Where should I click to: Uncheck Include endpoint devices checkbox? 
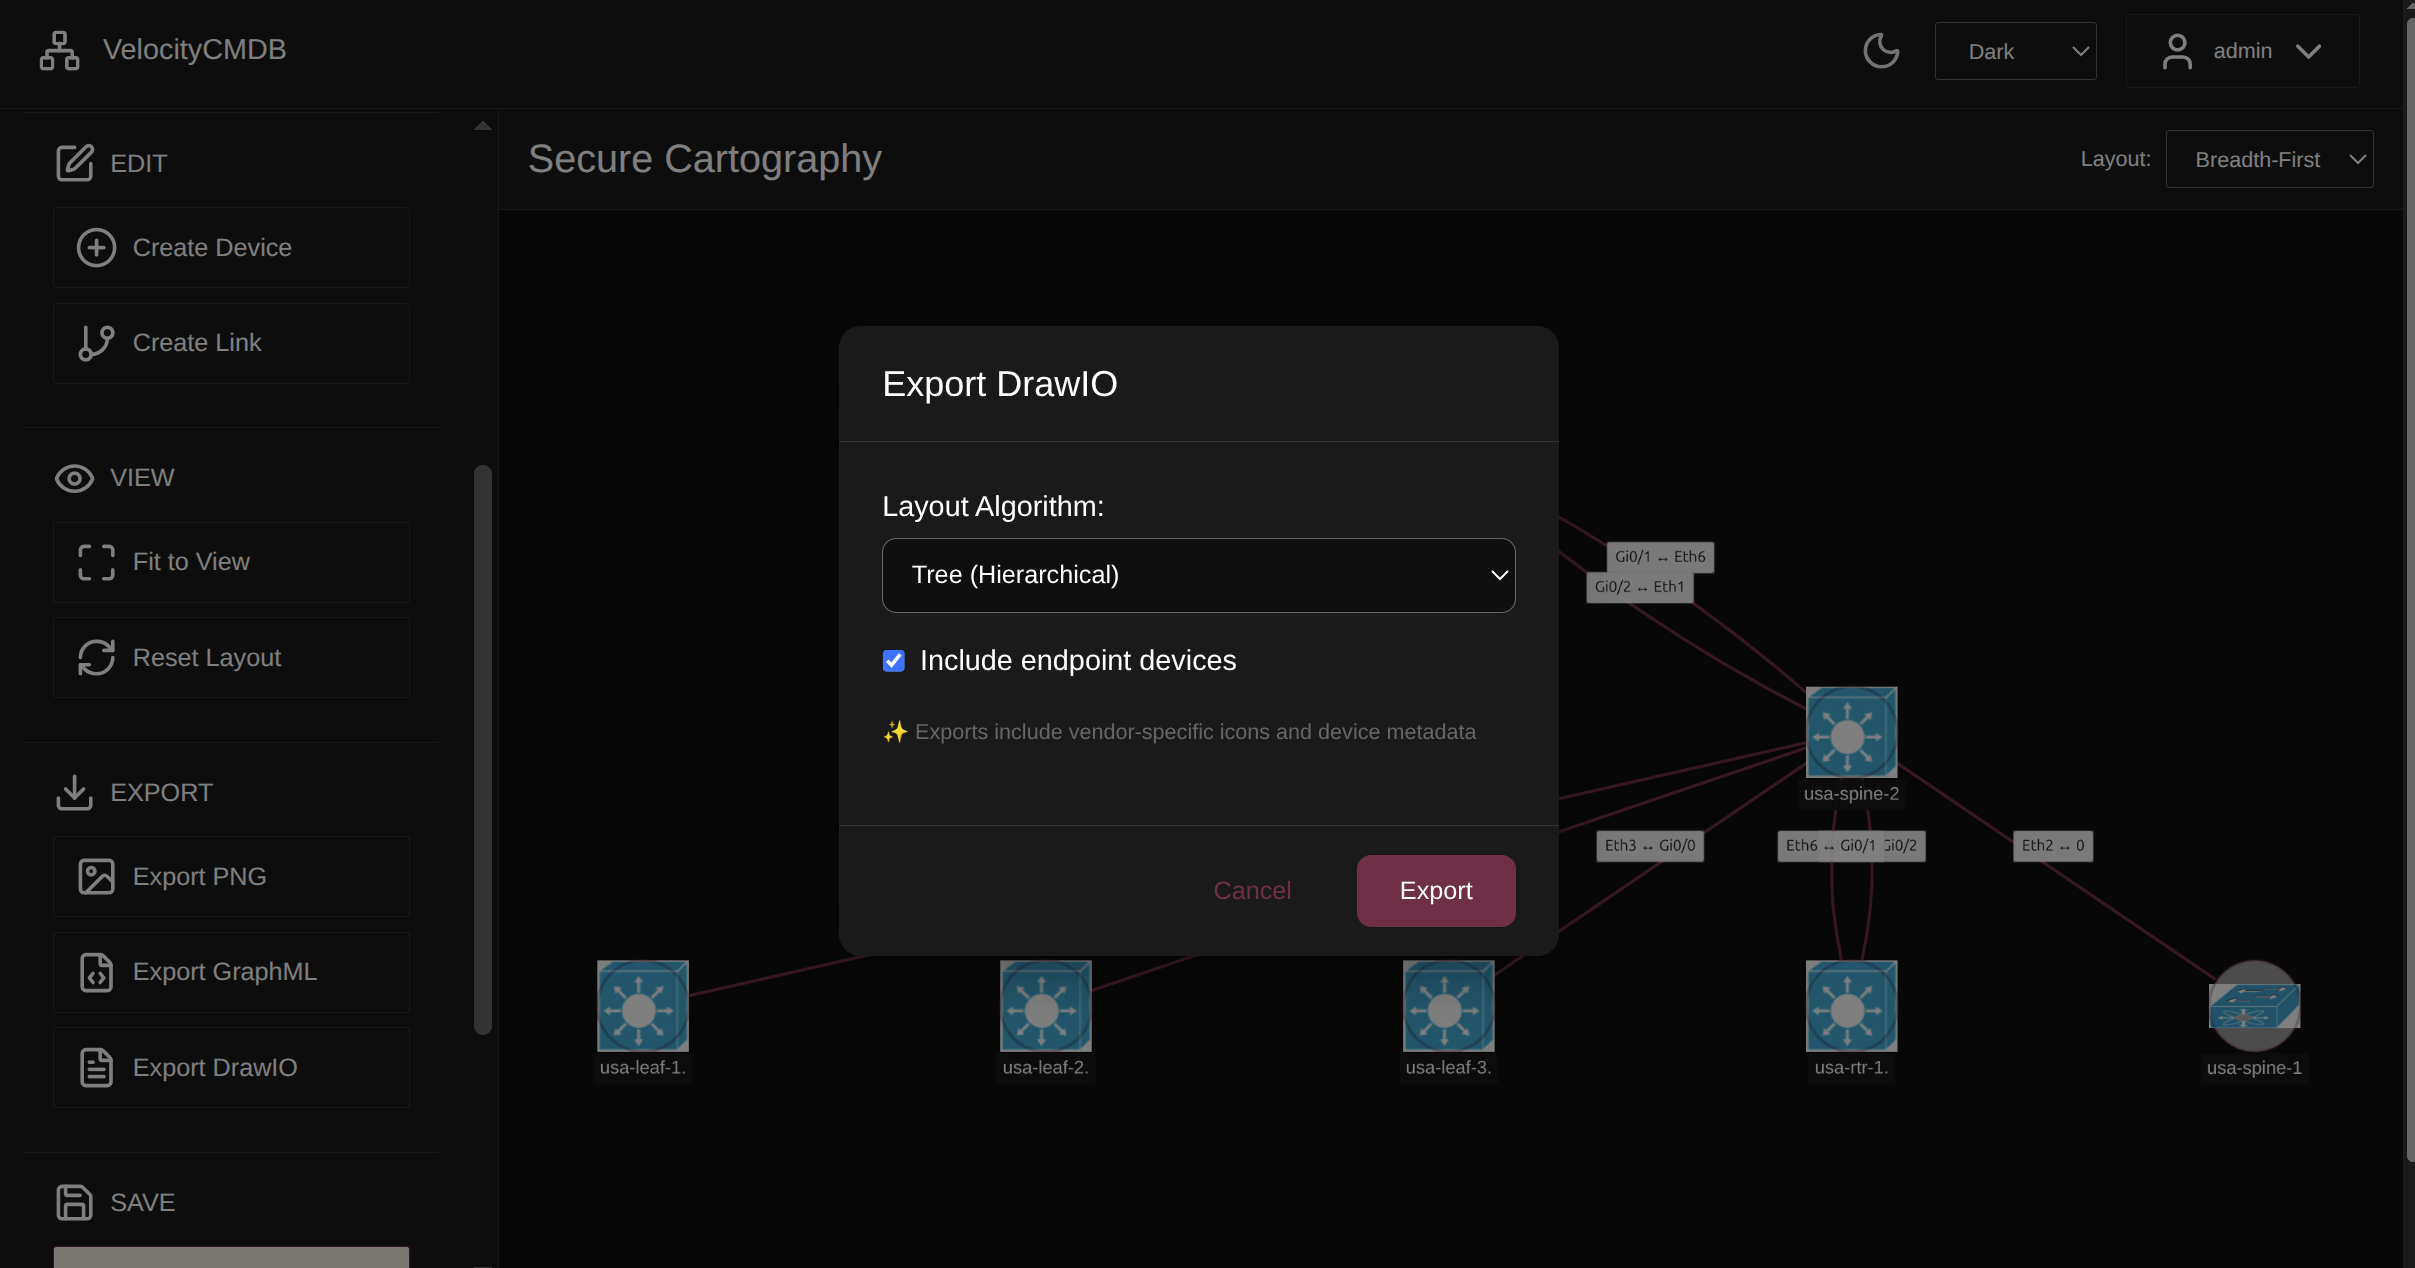tap(894, 661)
